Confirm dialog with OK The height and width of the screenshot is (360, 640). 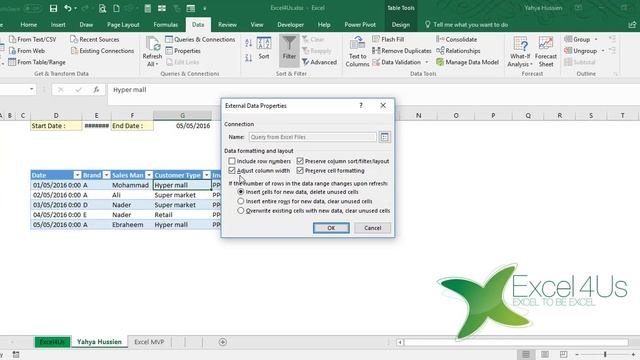point(331,228)
